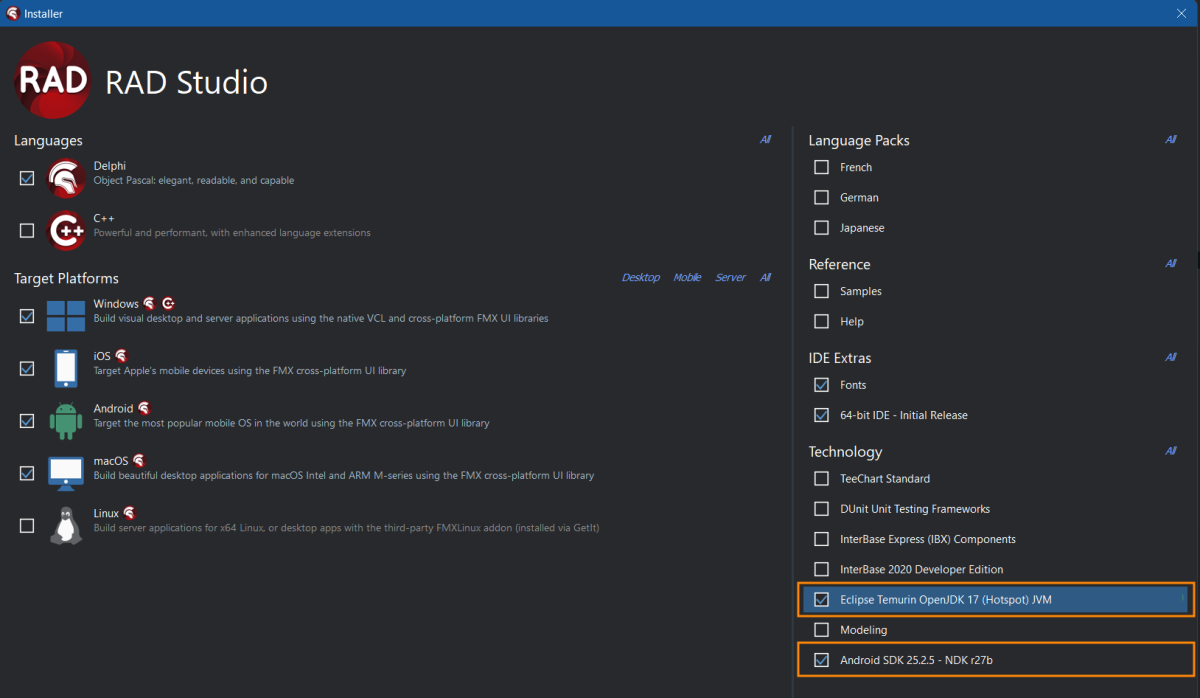The width and height of the screenshot is (1200, 698).
Task: Select All link for Reference
Action: tap(1170, 264)
